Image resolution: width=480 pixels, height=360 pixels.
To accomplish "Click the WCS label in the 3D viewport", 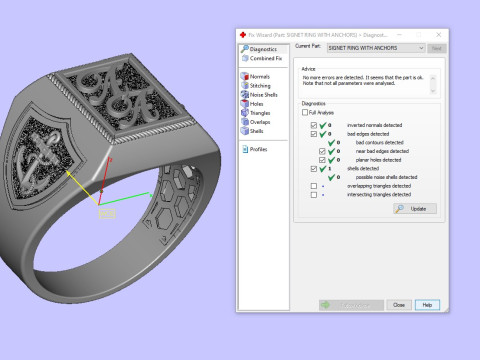I will (x=107, y=213).
